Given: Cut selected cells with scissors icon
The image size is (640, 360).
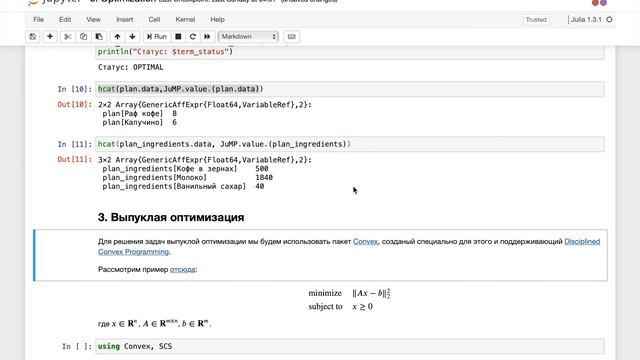Looking at the screenshot, I should click(x=68, y=37).
